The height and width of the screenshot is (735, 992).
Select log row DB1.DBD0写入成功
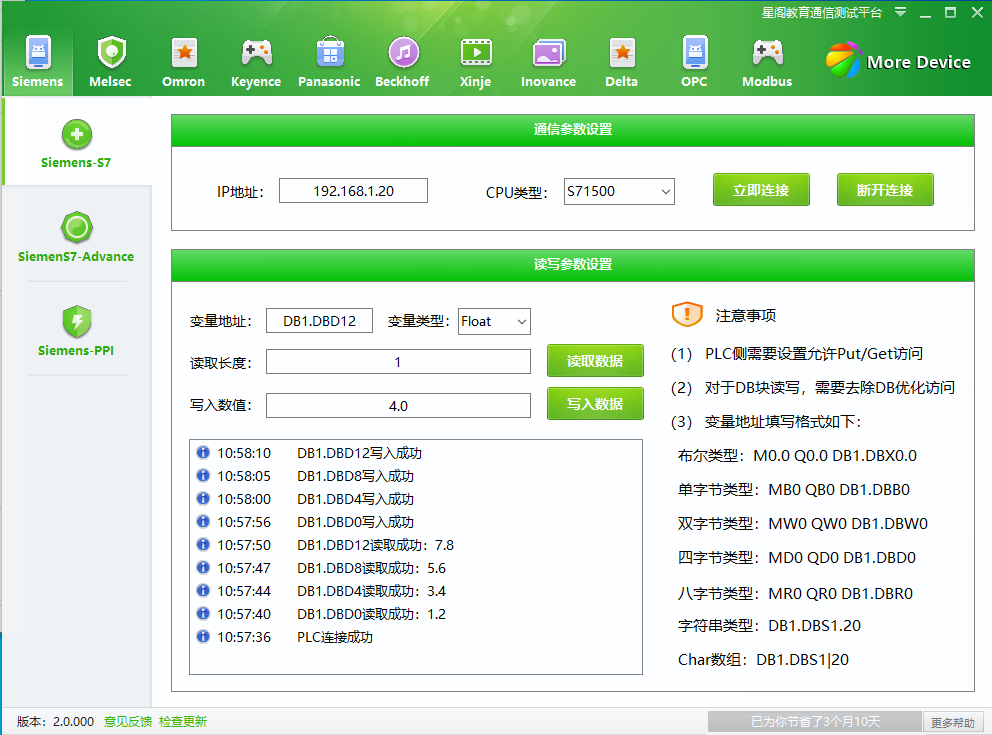pos(416,522)
